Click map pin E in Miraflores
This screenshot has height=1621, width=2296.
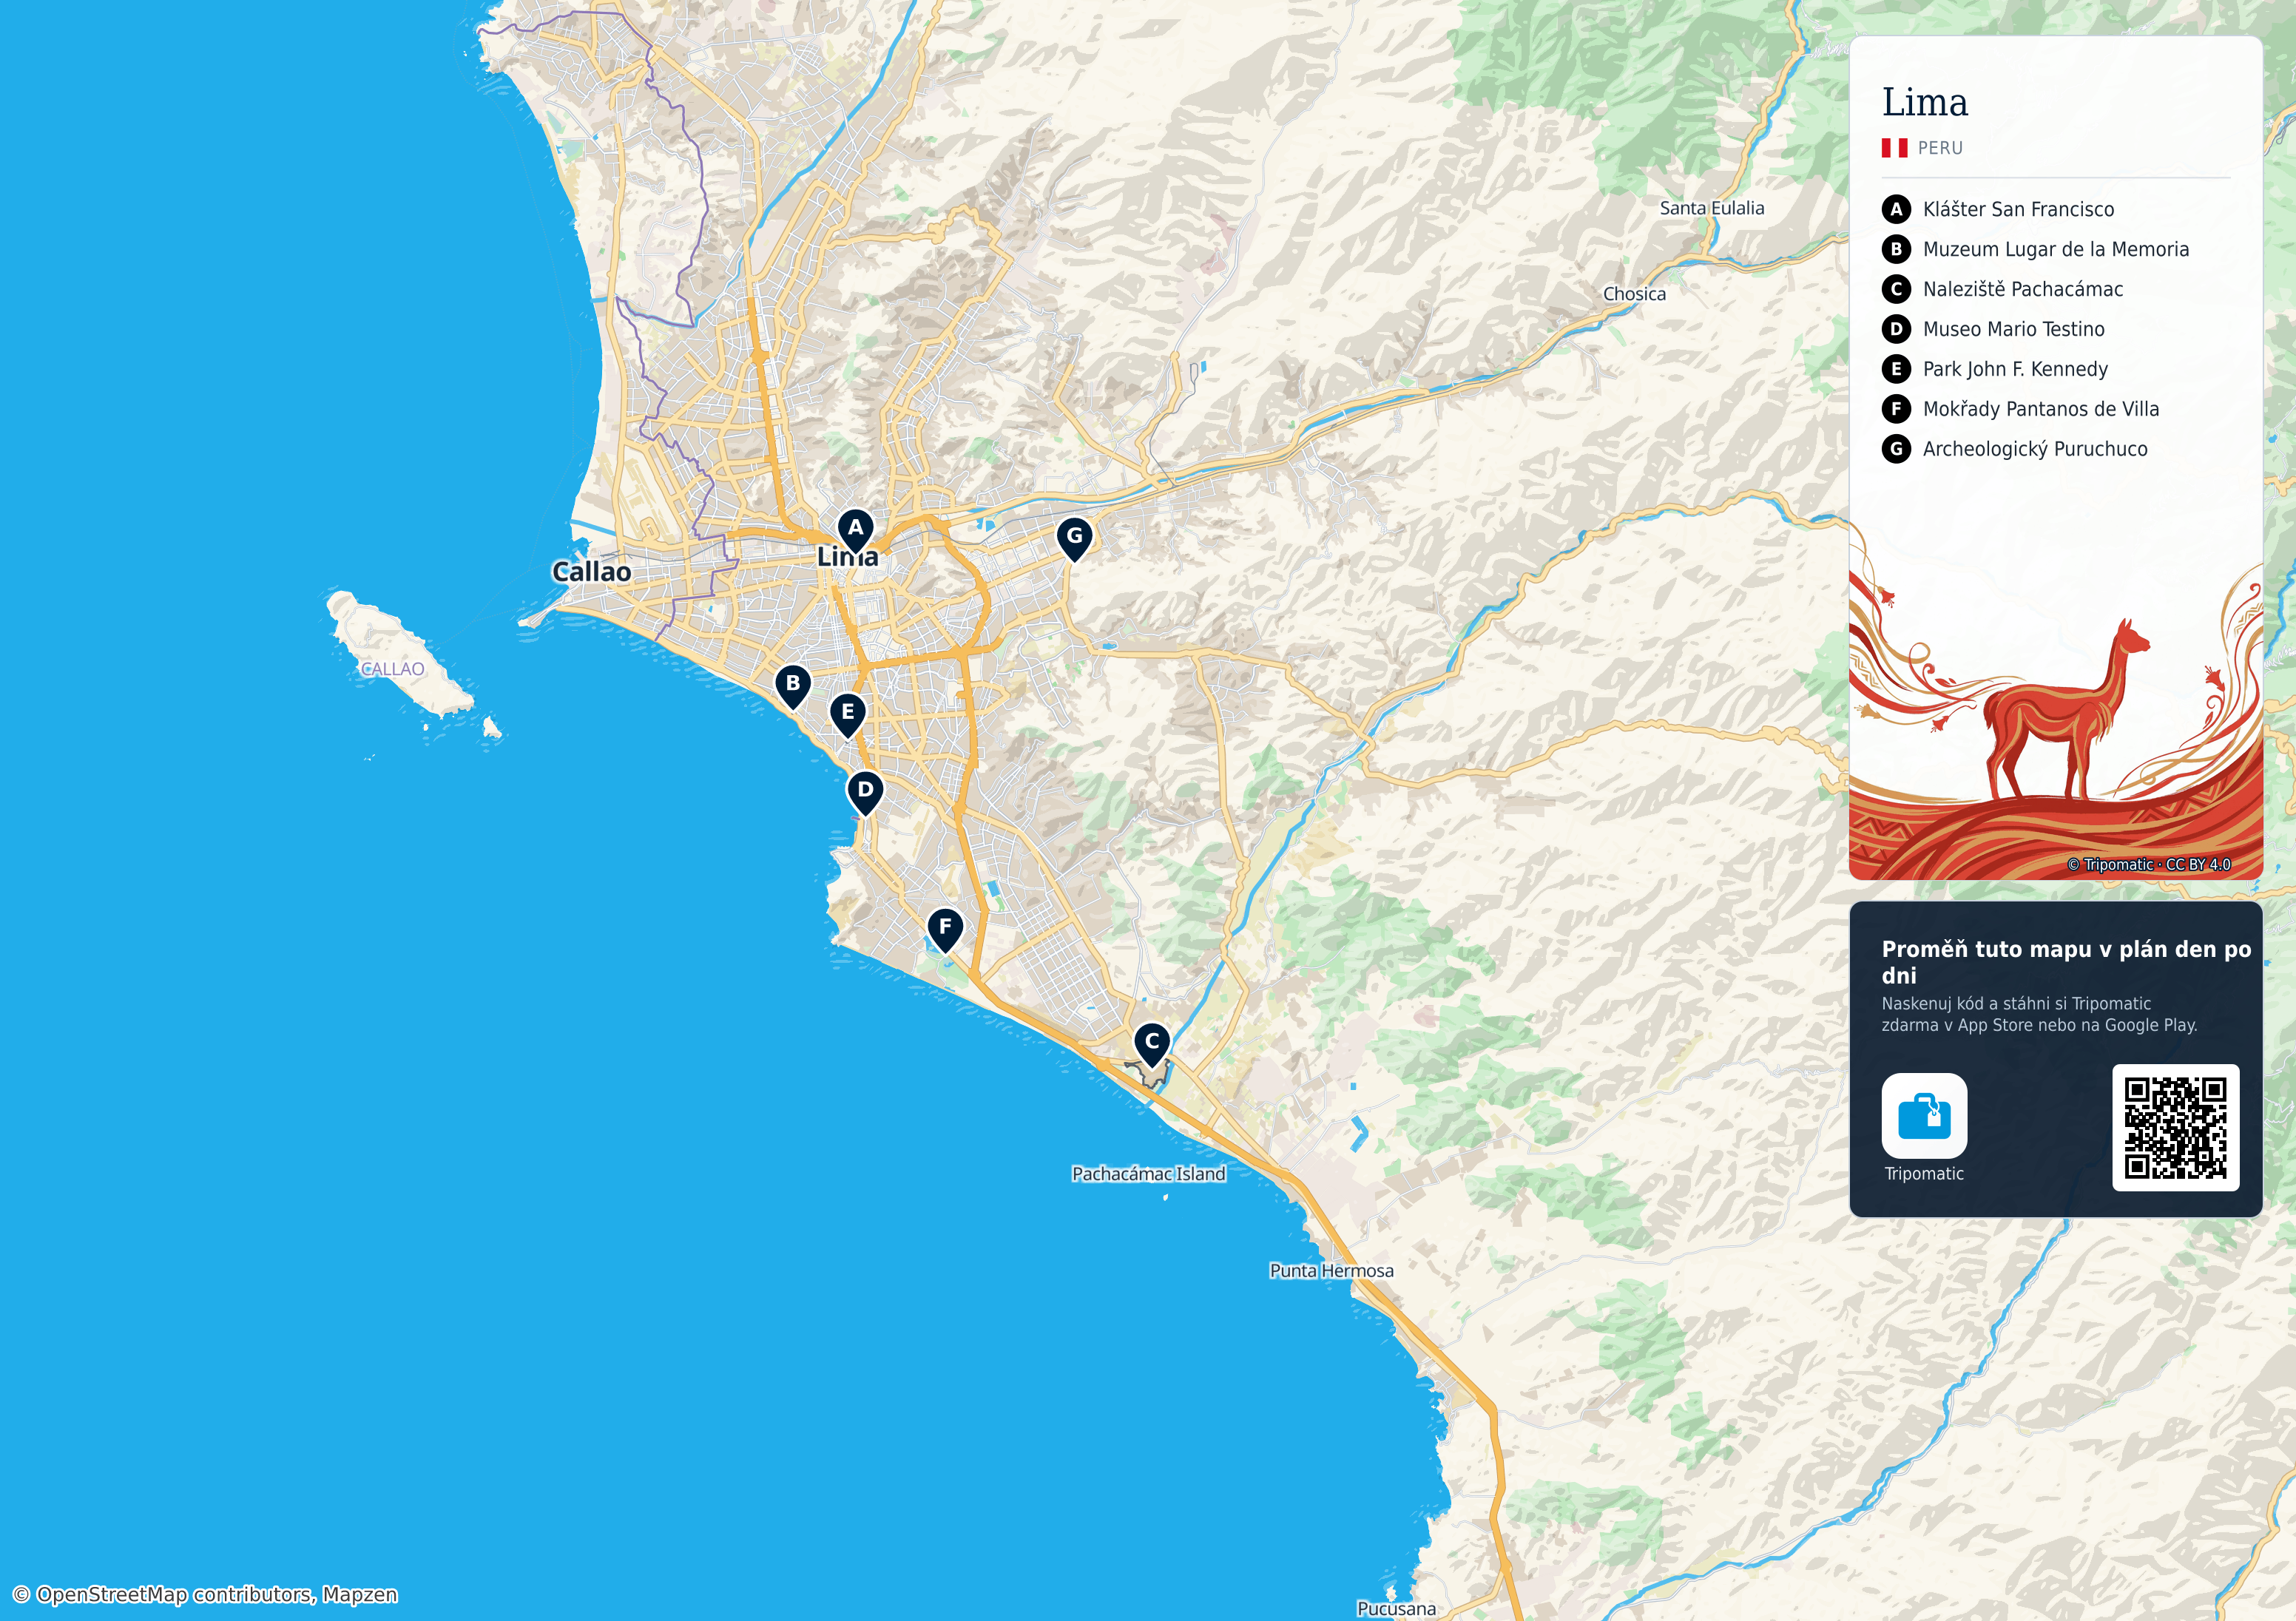click(x=848, y=715)
